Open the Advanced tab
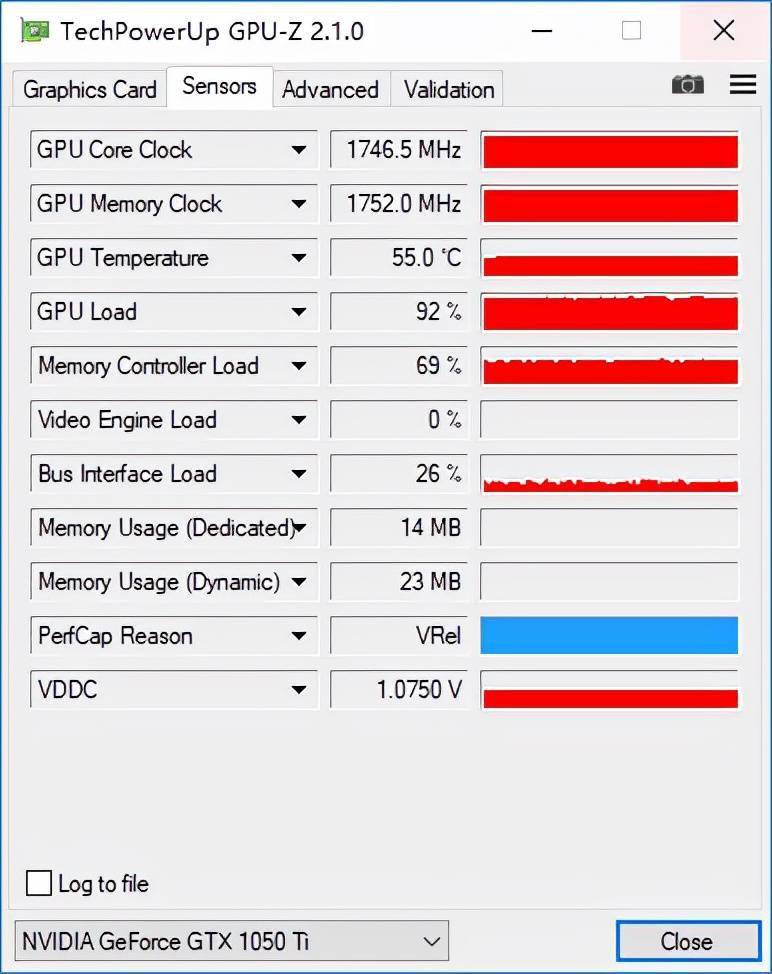The width and height of the screenshot is (772, 974). [331, 89]
